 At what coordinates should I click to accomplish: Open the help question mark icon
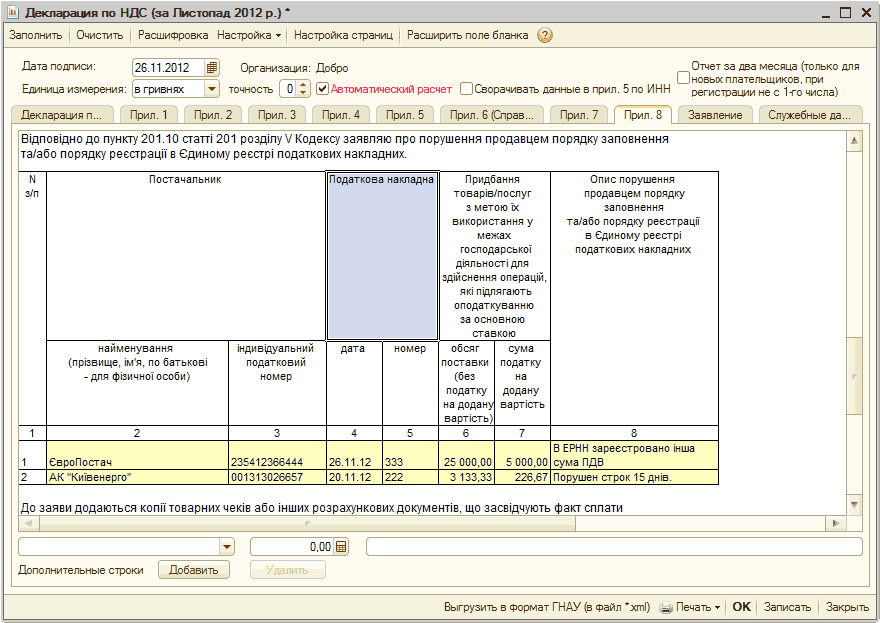click(x=544, y=35)
